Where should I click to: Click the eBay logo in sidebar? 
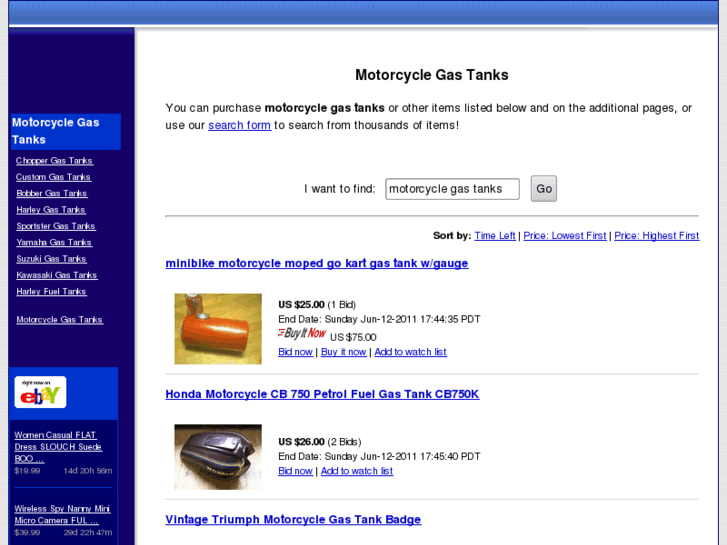point(40,392)
